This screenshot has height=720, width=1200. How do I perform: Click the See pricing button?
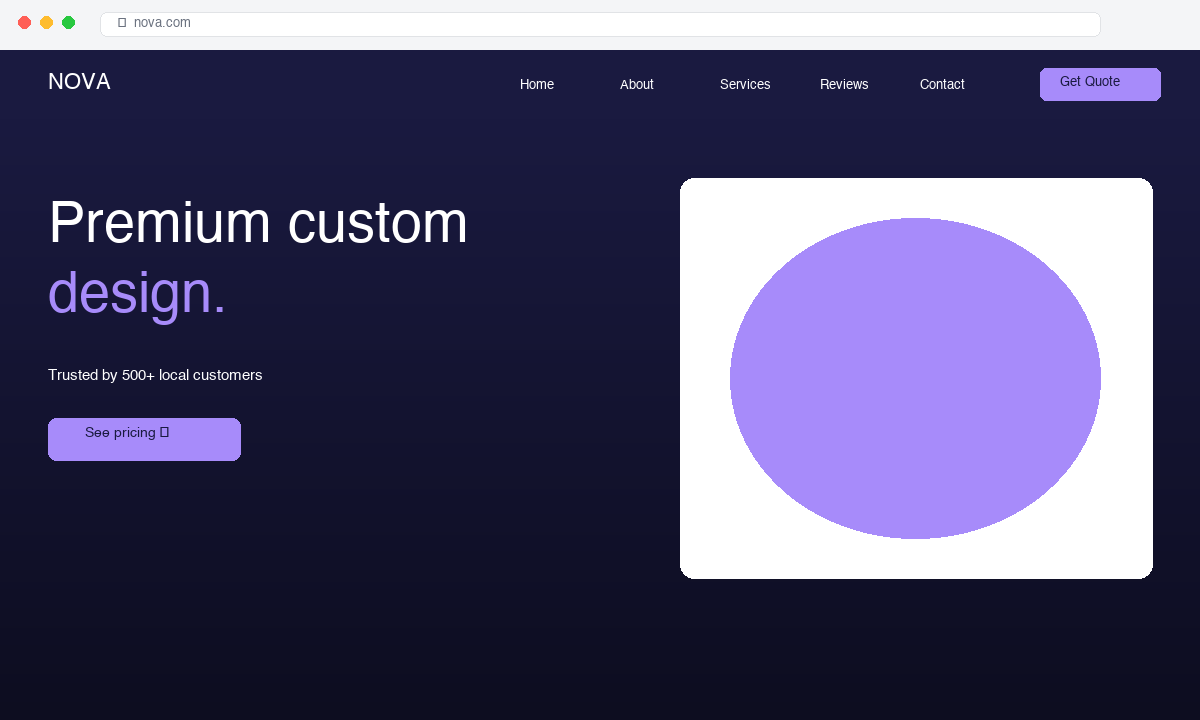144,439
